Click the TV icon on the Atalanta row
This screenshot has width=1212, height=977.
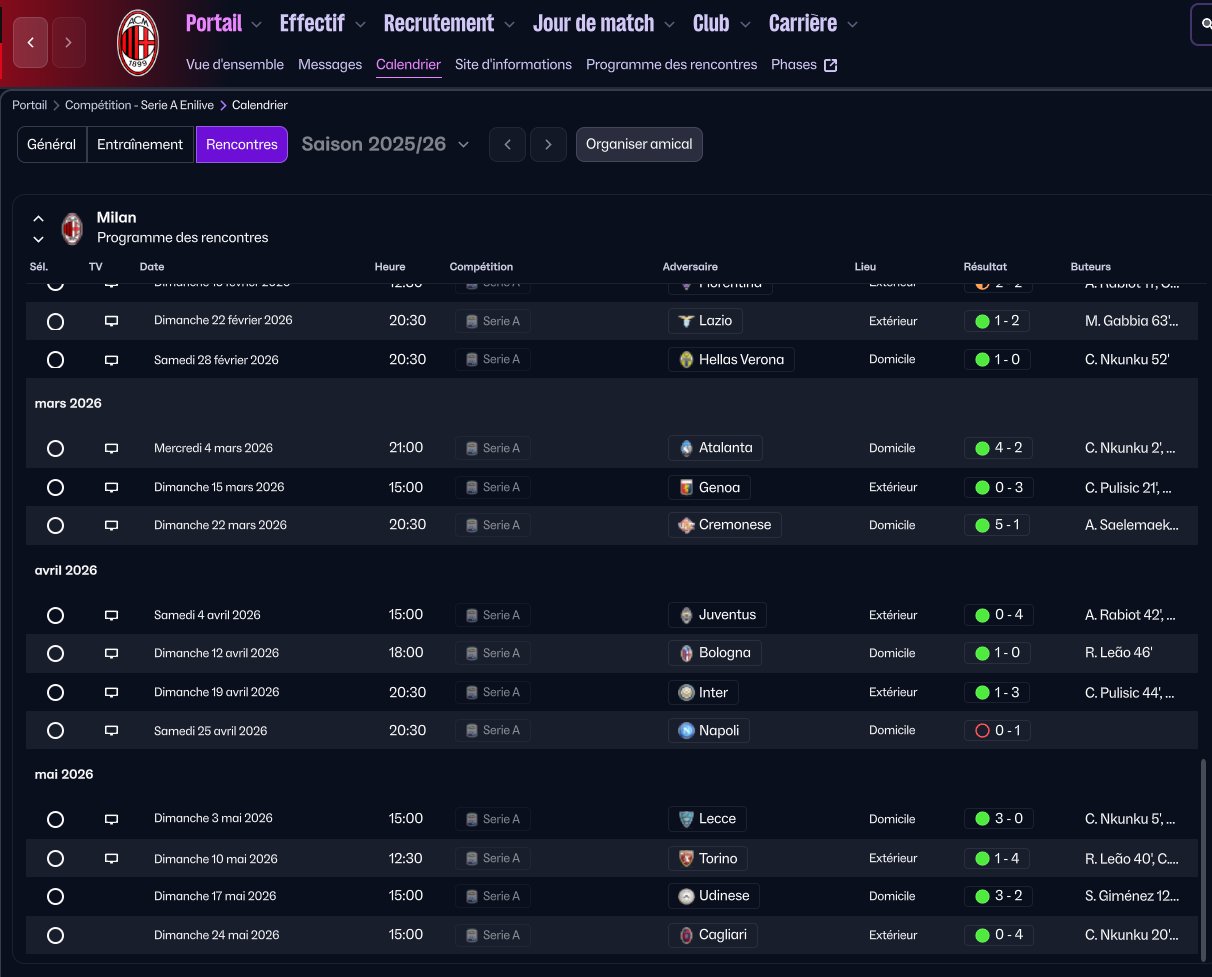click(x=111, y=448)
